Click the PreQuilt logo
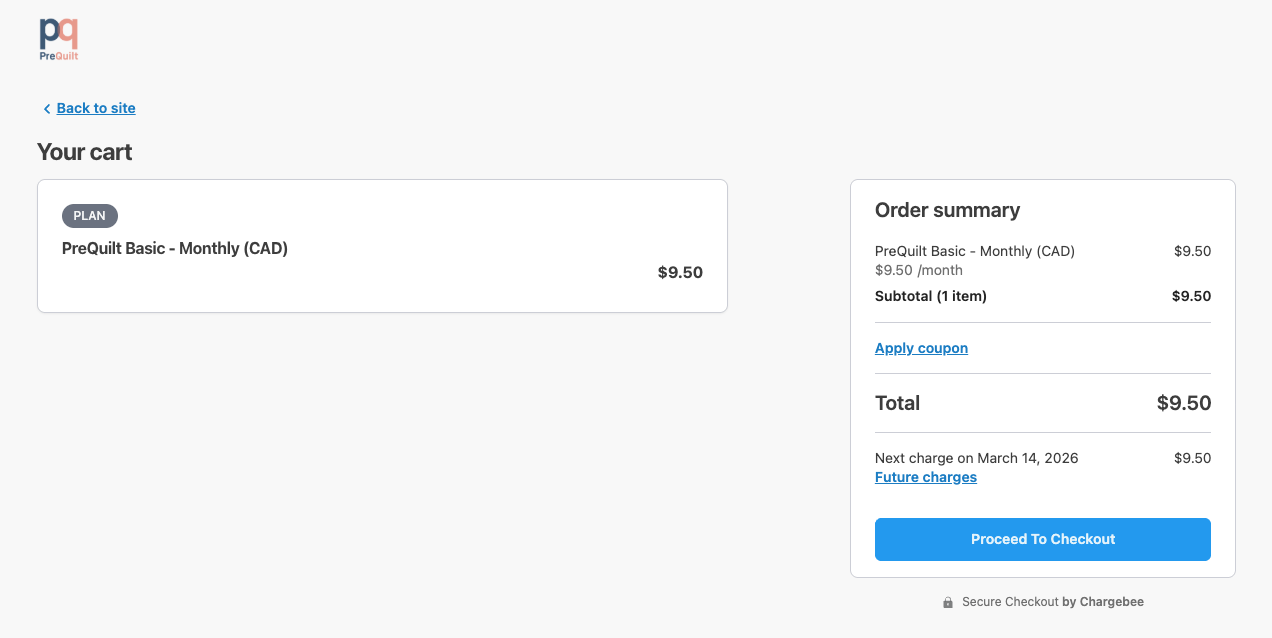This screenshot has width=1272, height=638. click(59, 39)
